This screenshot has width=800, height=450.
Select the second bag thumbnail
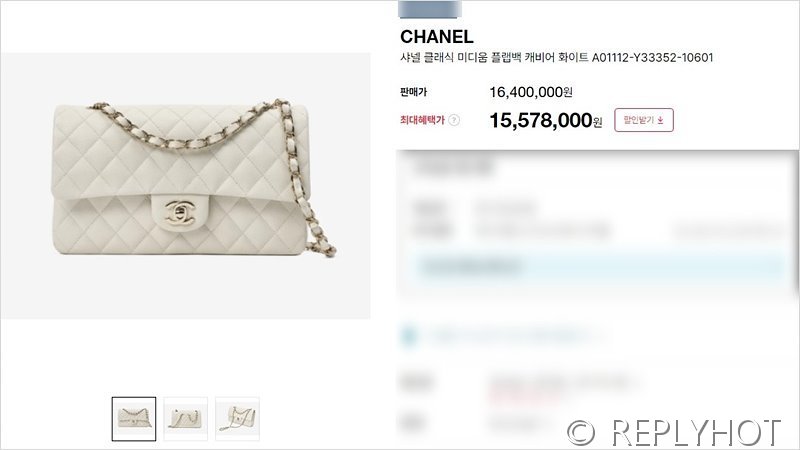click(x=186, y=419)
